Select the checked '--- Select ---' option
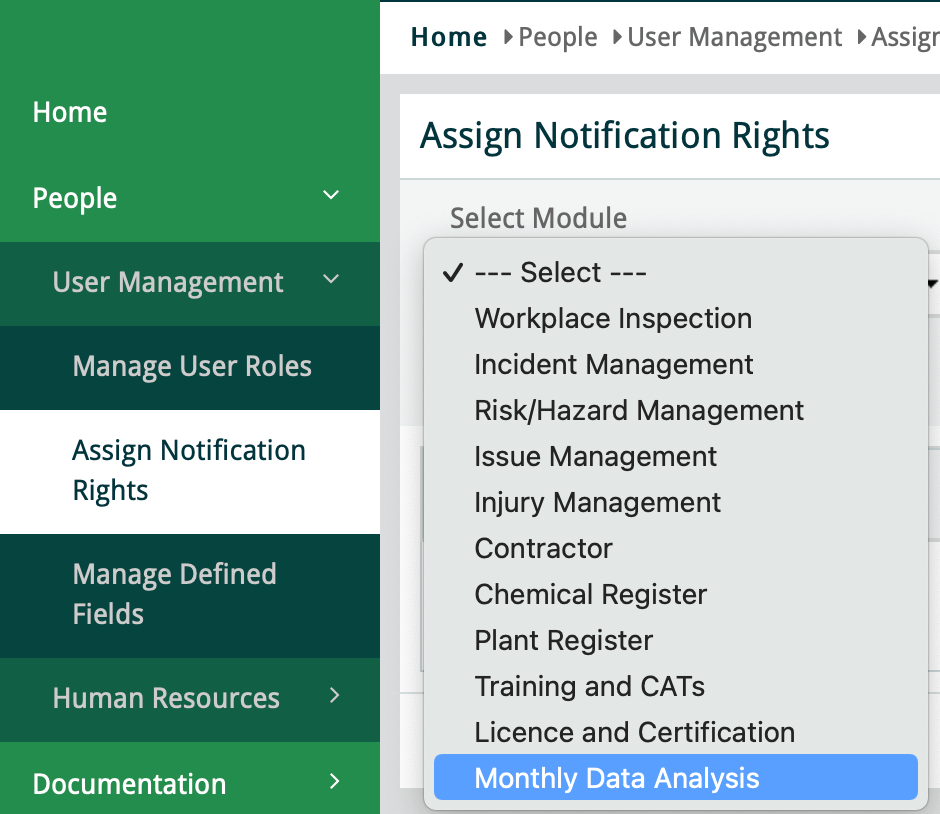Image resolution: width=940 pixels, height=814 pixels. [x=560, y=273]
